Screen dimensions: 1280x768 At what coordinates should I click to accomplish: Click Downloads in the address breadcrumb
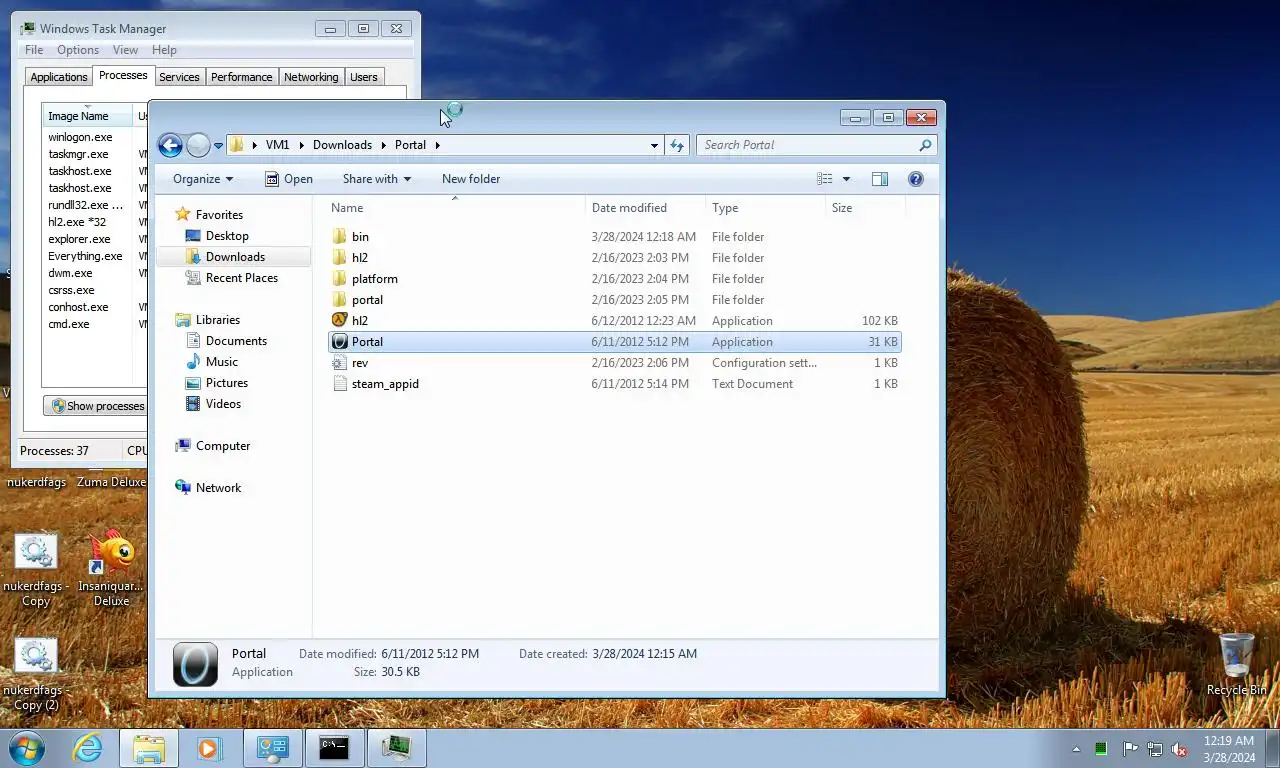tap(342, 145)
